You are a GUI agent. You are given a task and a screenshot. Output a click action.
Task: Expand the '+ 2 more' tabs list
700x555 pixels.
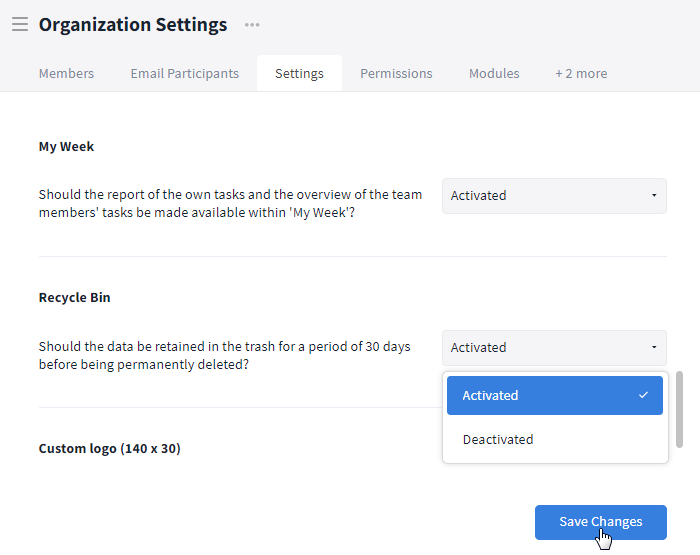click(581, 73)
